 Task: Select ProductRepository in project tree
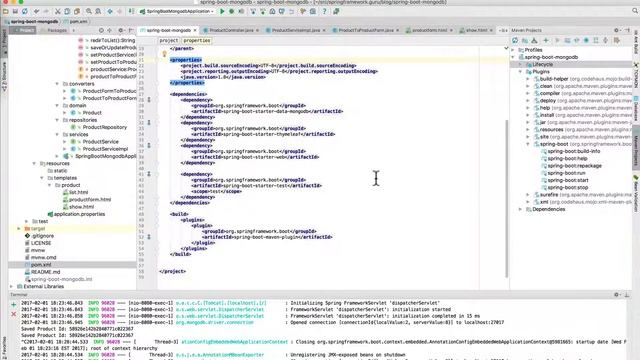point(105,127)
